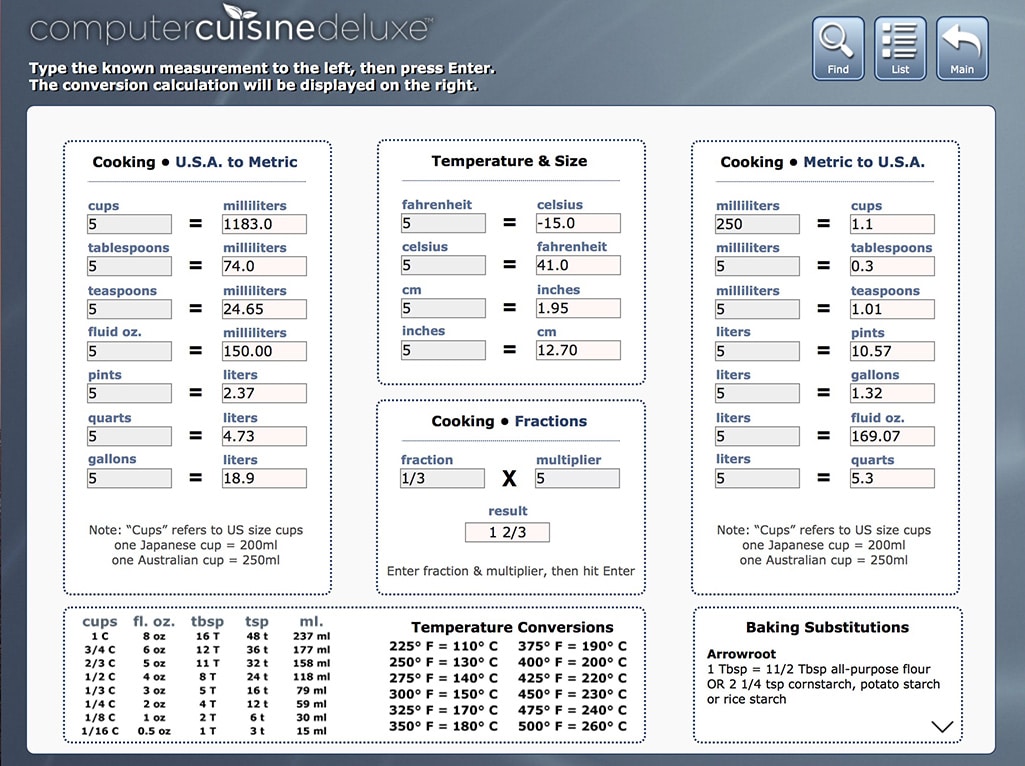Click the cm input in Temperature & Size
The image size is (1025, 766).
[x=443, y=308]
